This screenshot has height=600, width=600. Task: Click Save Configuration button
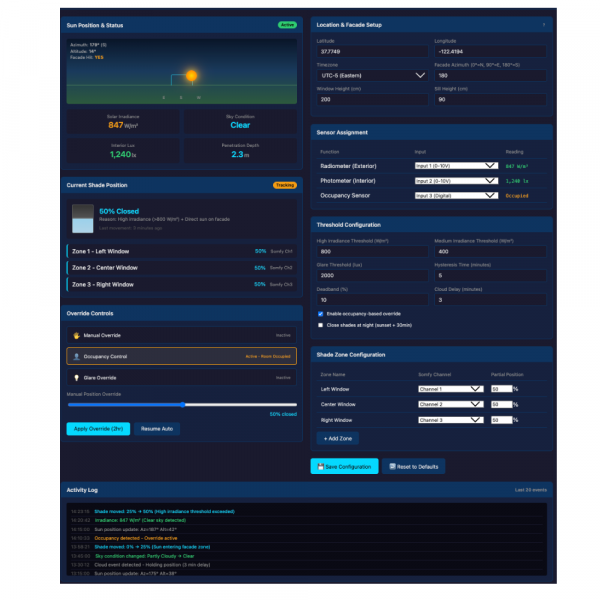[x=344, y=466]
